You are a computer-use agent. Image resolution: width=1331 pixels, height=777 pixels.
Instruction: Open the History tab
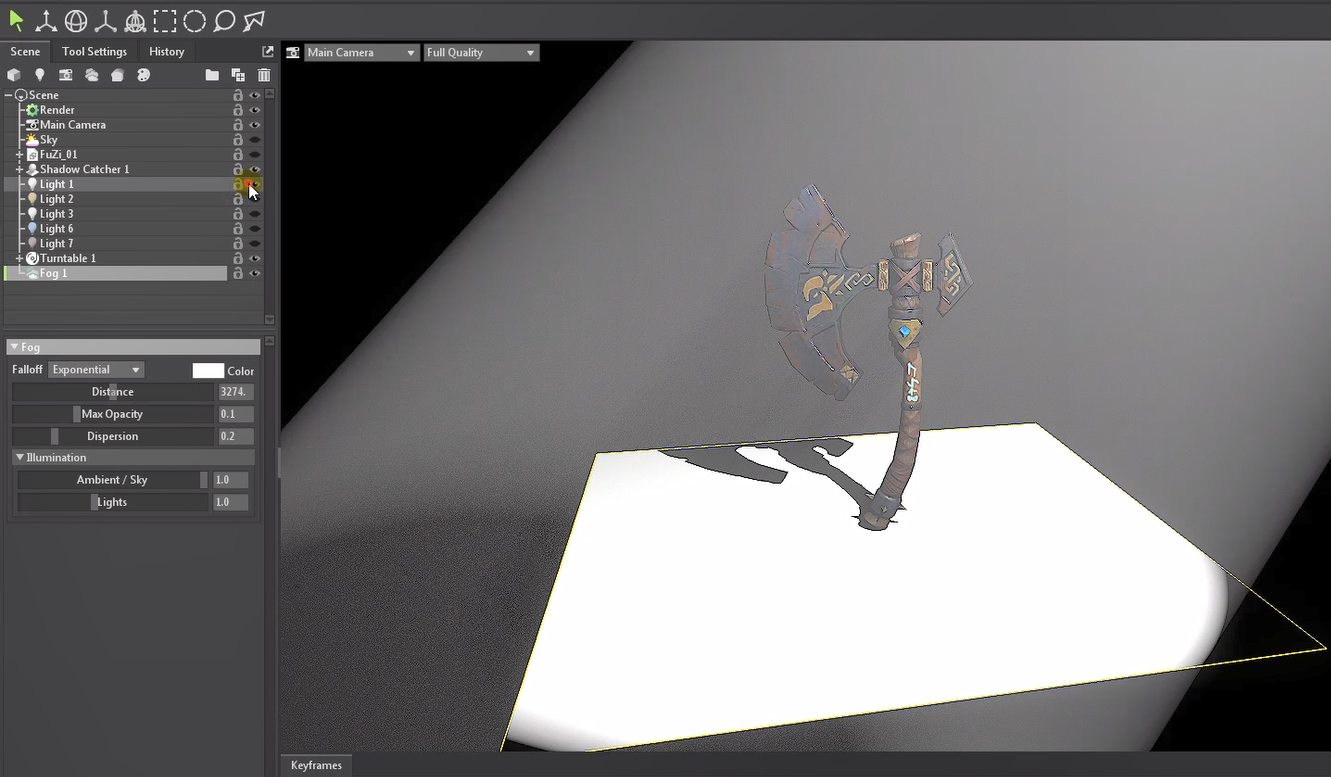166,51
